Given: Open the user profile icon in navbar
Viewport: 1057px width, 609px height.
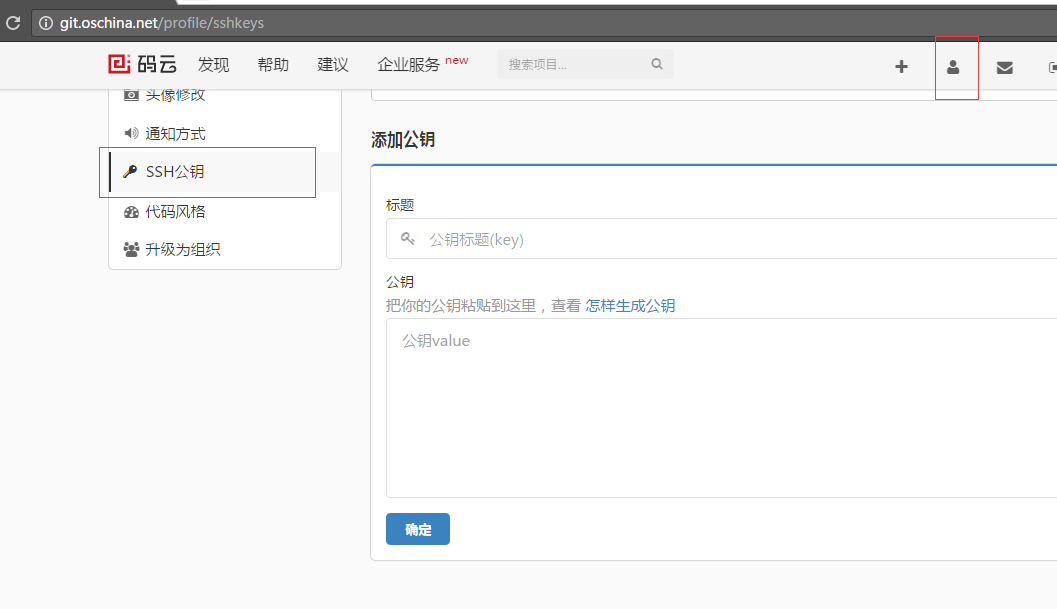Looking at the screenshot, I should coord(954,67).
